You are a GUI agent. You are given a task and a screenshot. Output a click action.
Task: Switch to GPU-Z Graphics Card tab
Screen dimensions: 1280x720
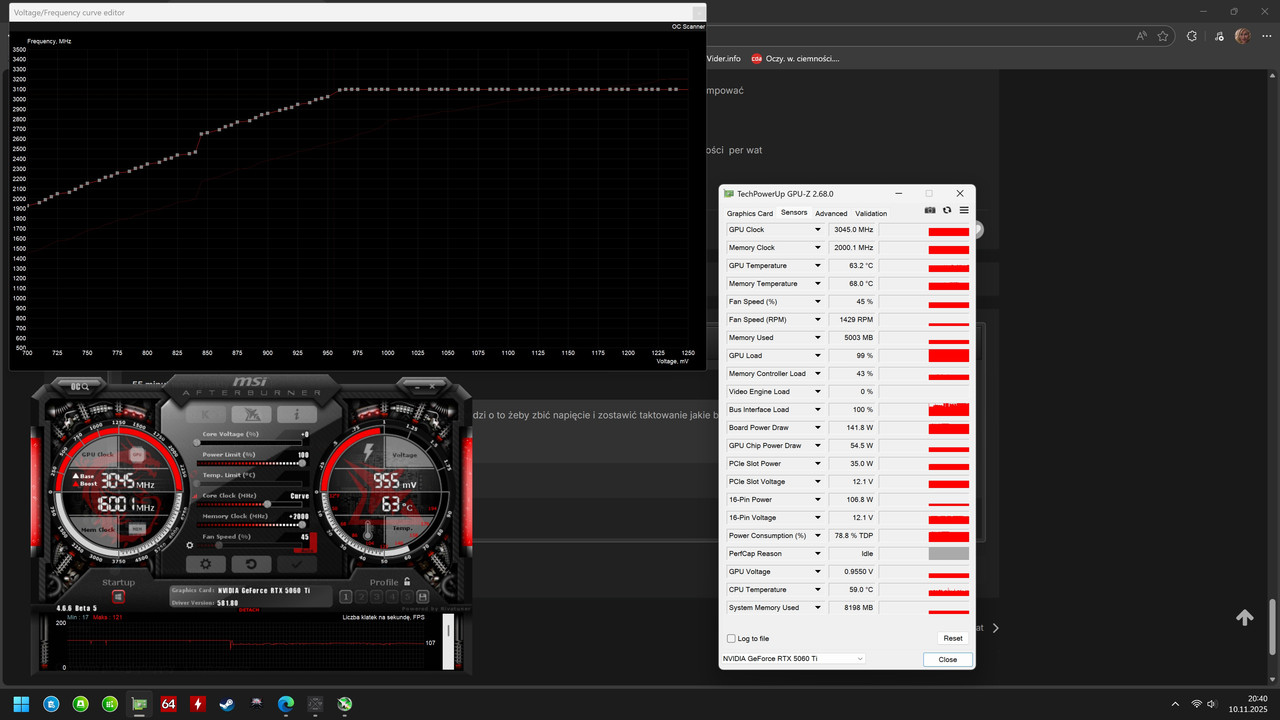point(750,213)
